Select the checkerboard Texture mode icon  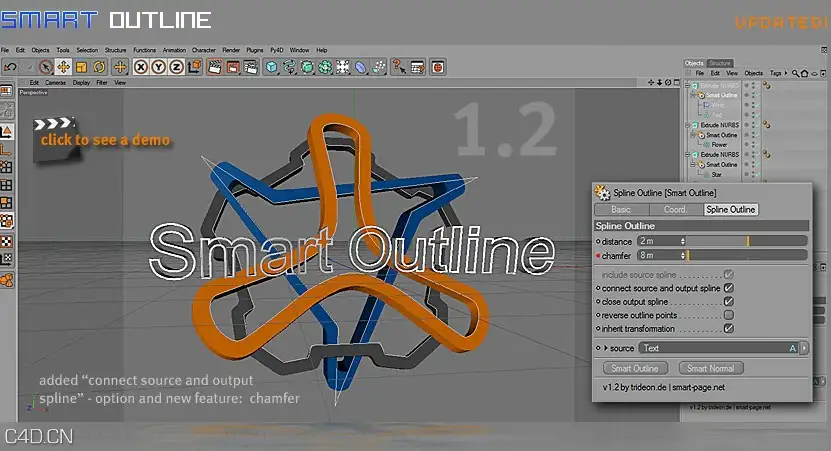pos(6,242)
